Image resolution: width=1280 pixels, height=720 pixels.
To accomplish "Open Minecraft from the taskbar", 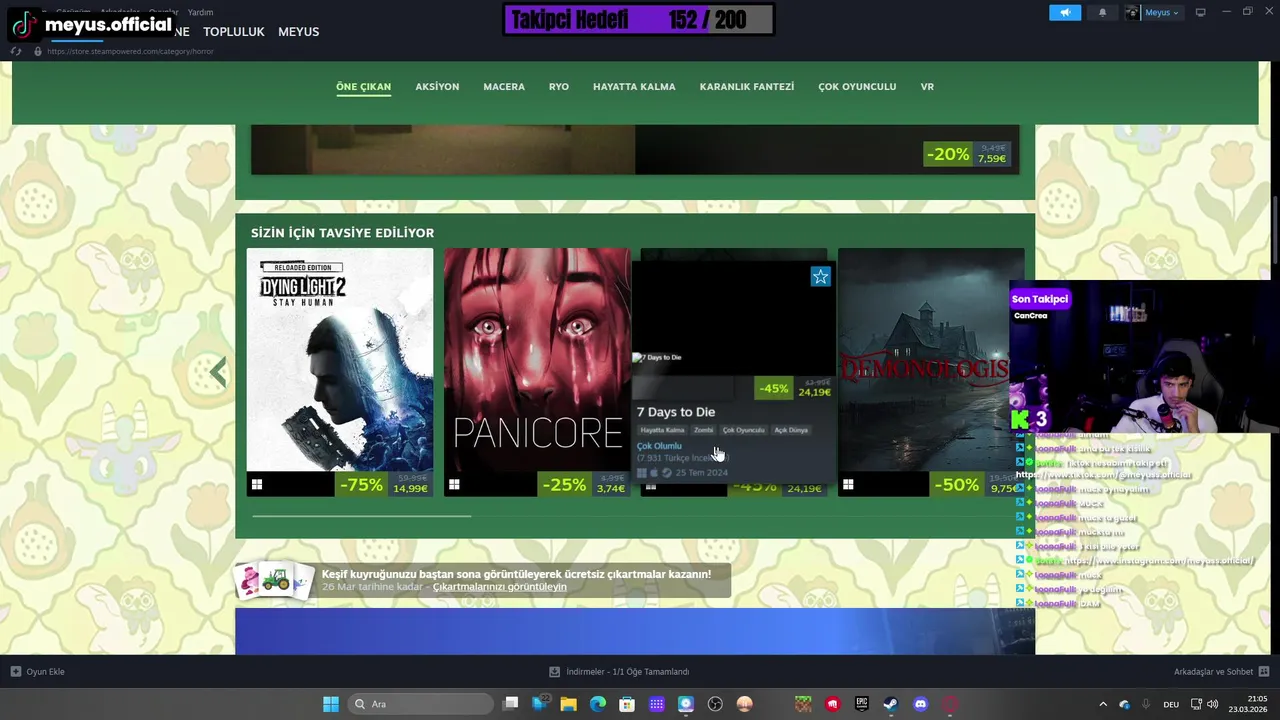I will pyautogui.click(x=803, y=704).
